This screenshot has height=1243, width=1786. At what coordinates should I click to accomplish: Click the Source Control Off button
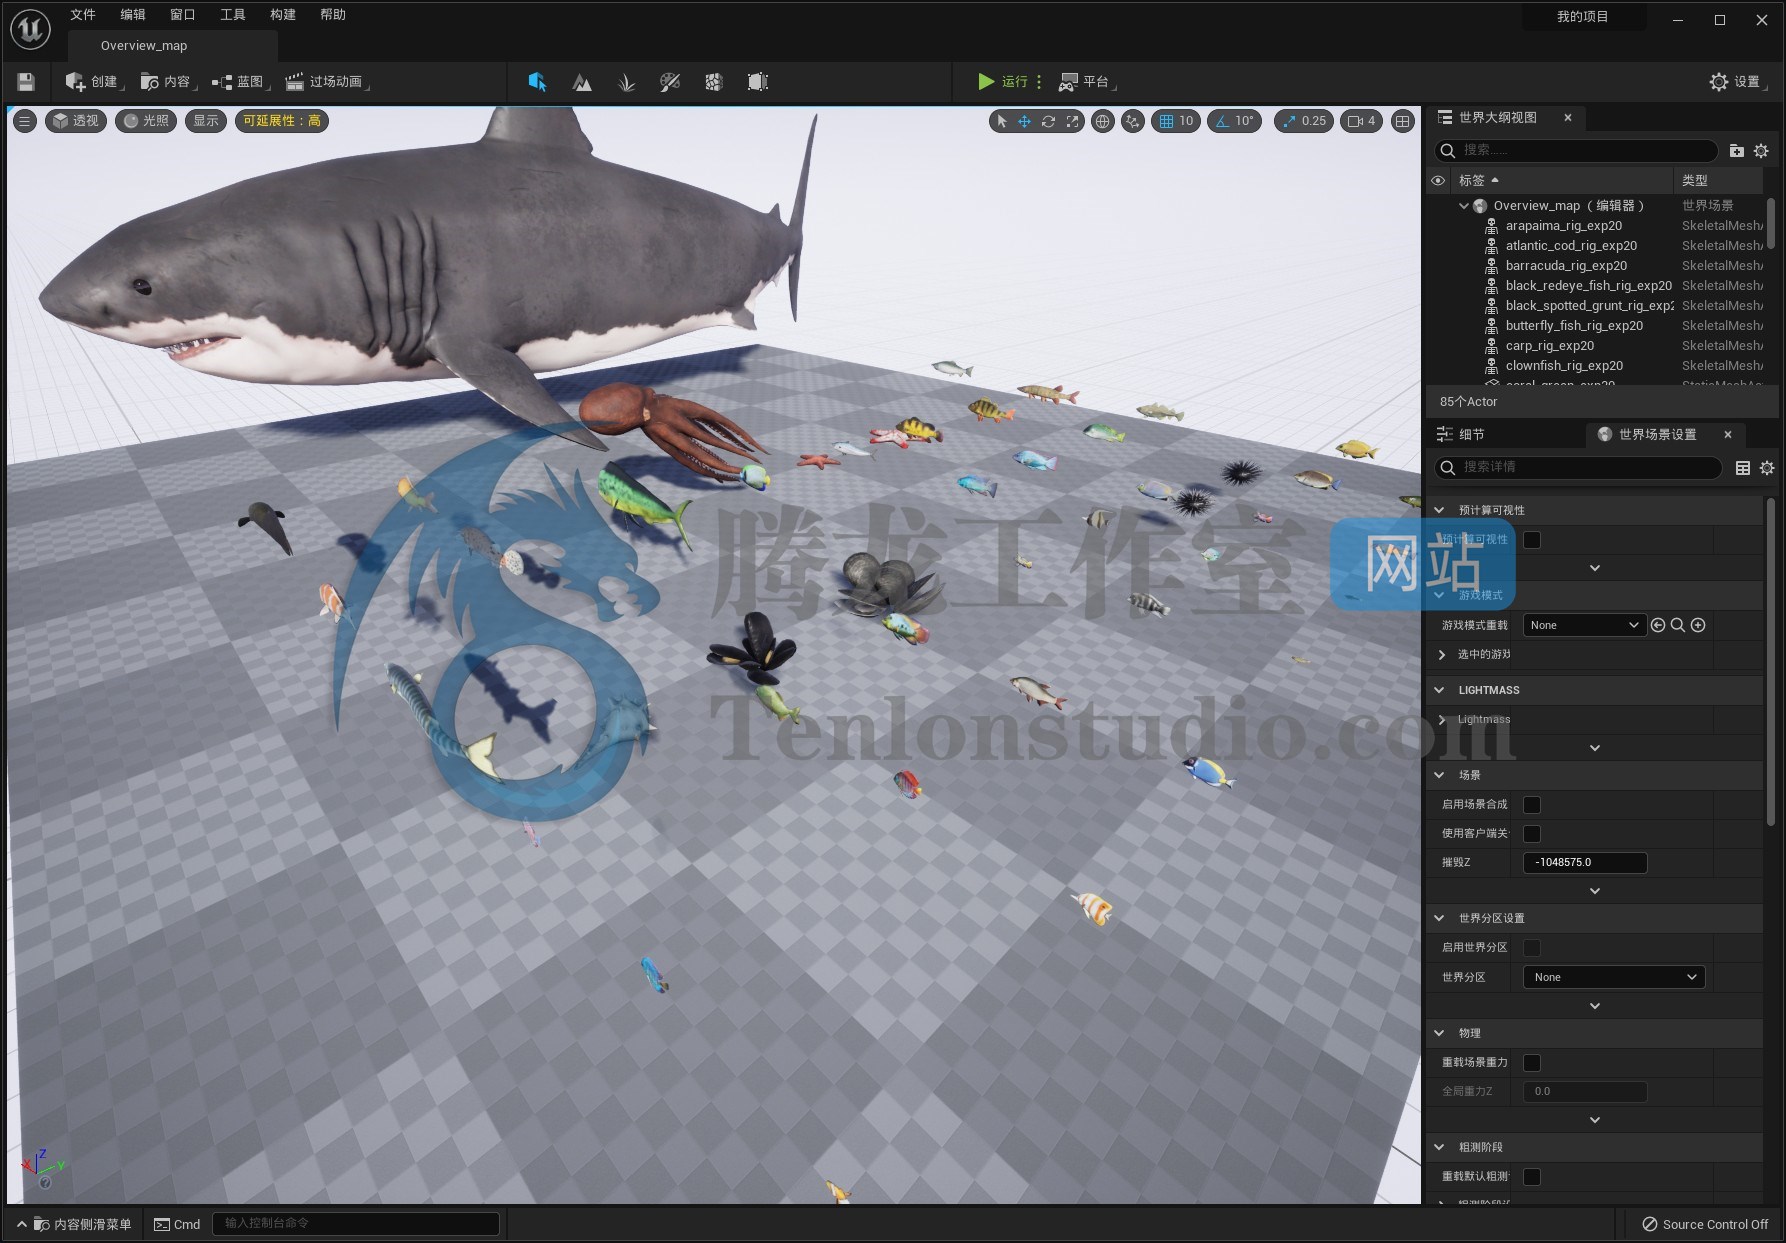(1704, 1223)
